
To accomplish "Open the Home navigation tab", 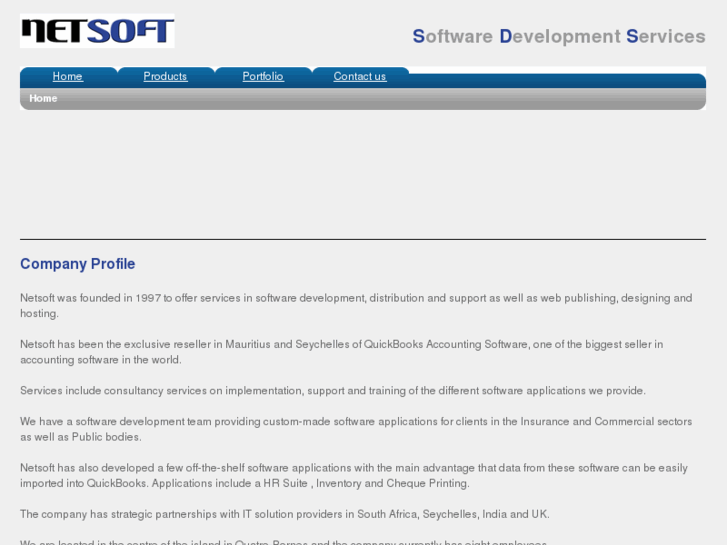I will pyautogui.click(x=68, y=77).
